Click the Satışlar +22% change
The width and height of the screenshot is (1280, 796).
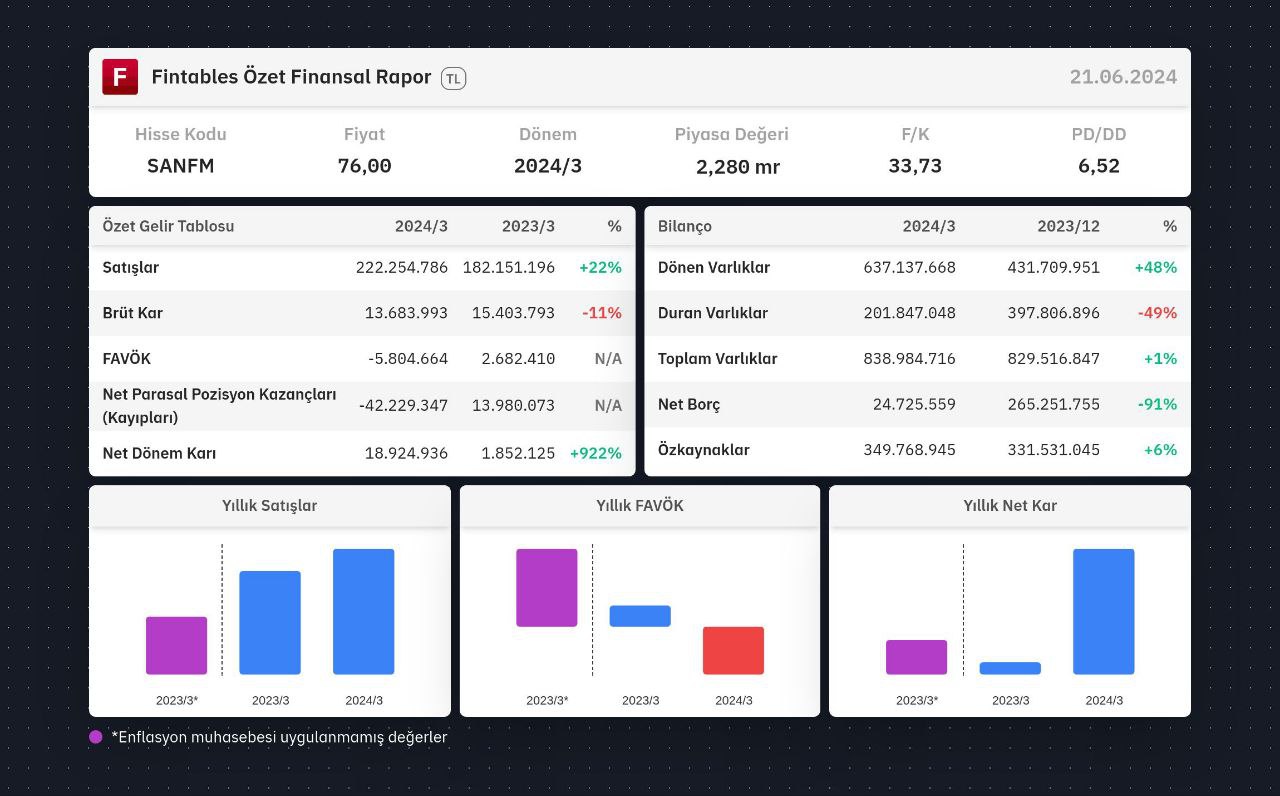tap(600, 268)
